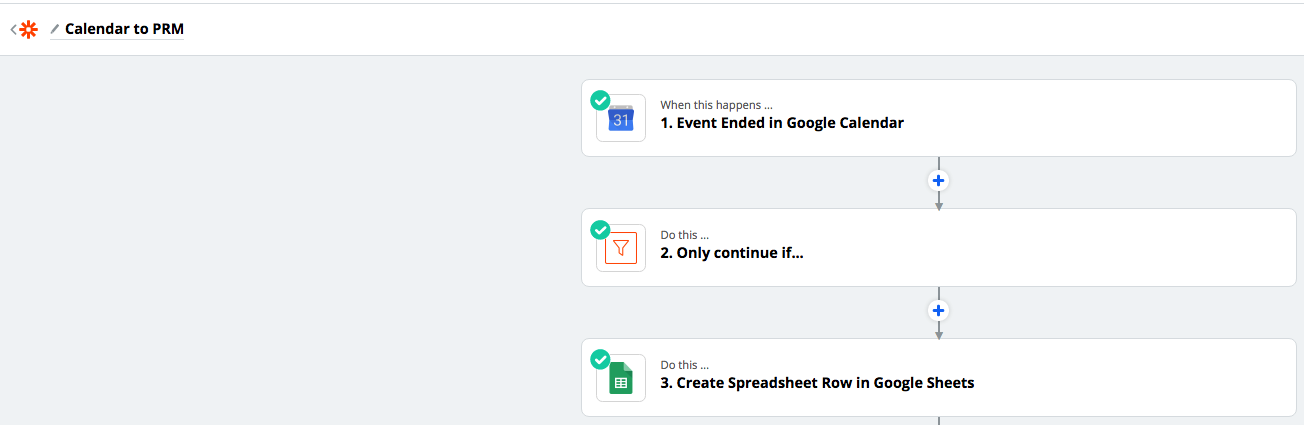Select the connector arrow below step 1
This screenshot has height=425, width=1304.
(x=938, y=201)
